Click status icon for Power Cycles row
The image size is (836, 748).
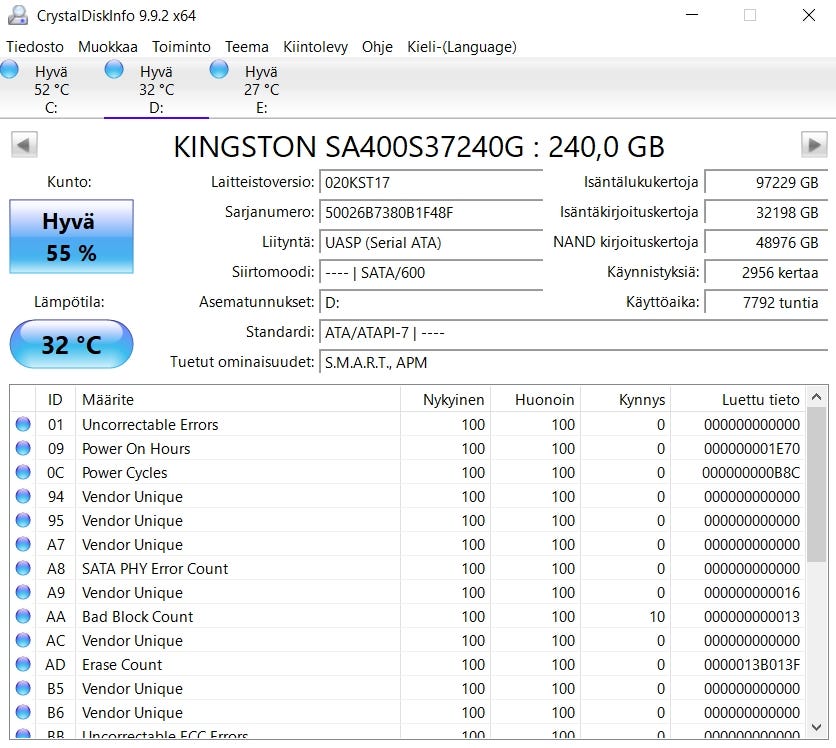[23, 472]
